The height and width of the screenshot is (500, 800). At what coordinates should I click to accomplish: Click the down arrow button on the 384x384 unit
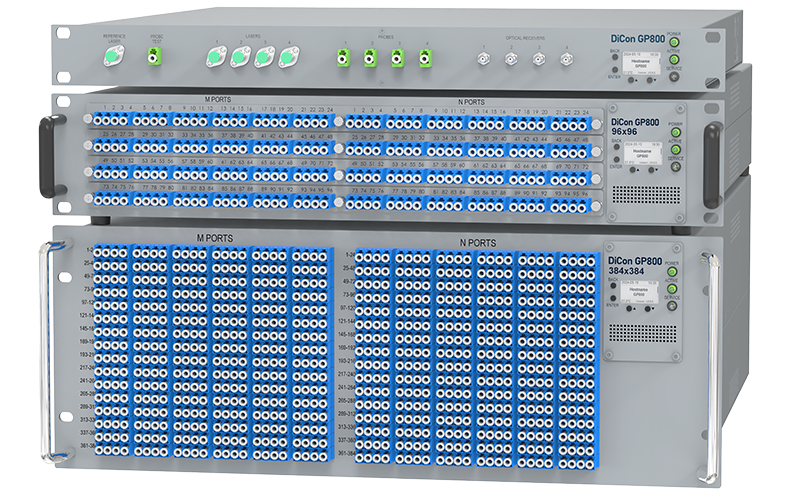tap(647, 309)
